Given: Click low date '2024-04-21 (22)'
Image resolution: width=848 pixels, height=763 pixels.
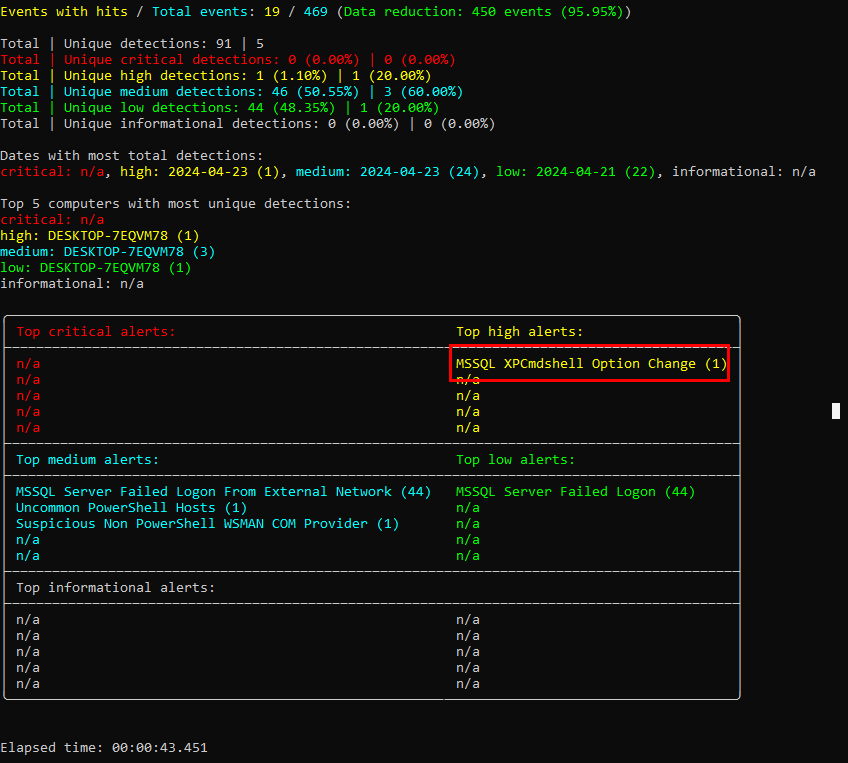Looking at the screenshot, I should [595, 171].
